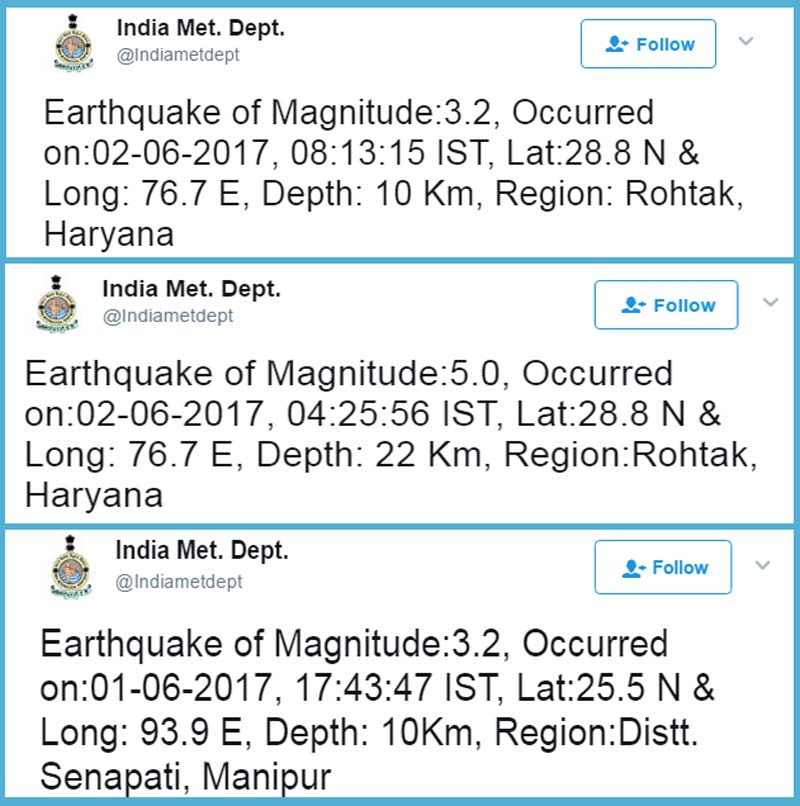The width and height of the screenshot is (800, 806).
Task: Follow India Met. Dept. from the 08:13:15 tweet
Action: click(649, 44)
